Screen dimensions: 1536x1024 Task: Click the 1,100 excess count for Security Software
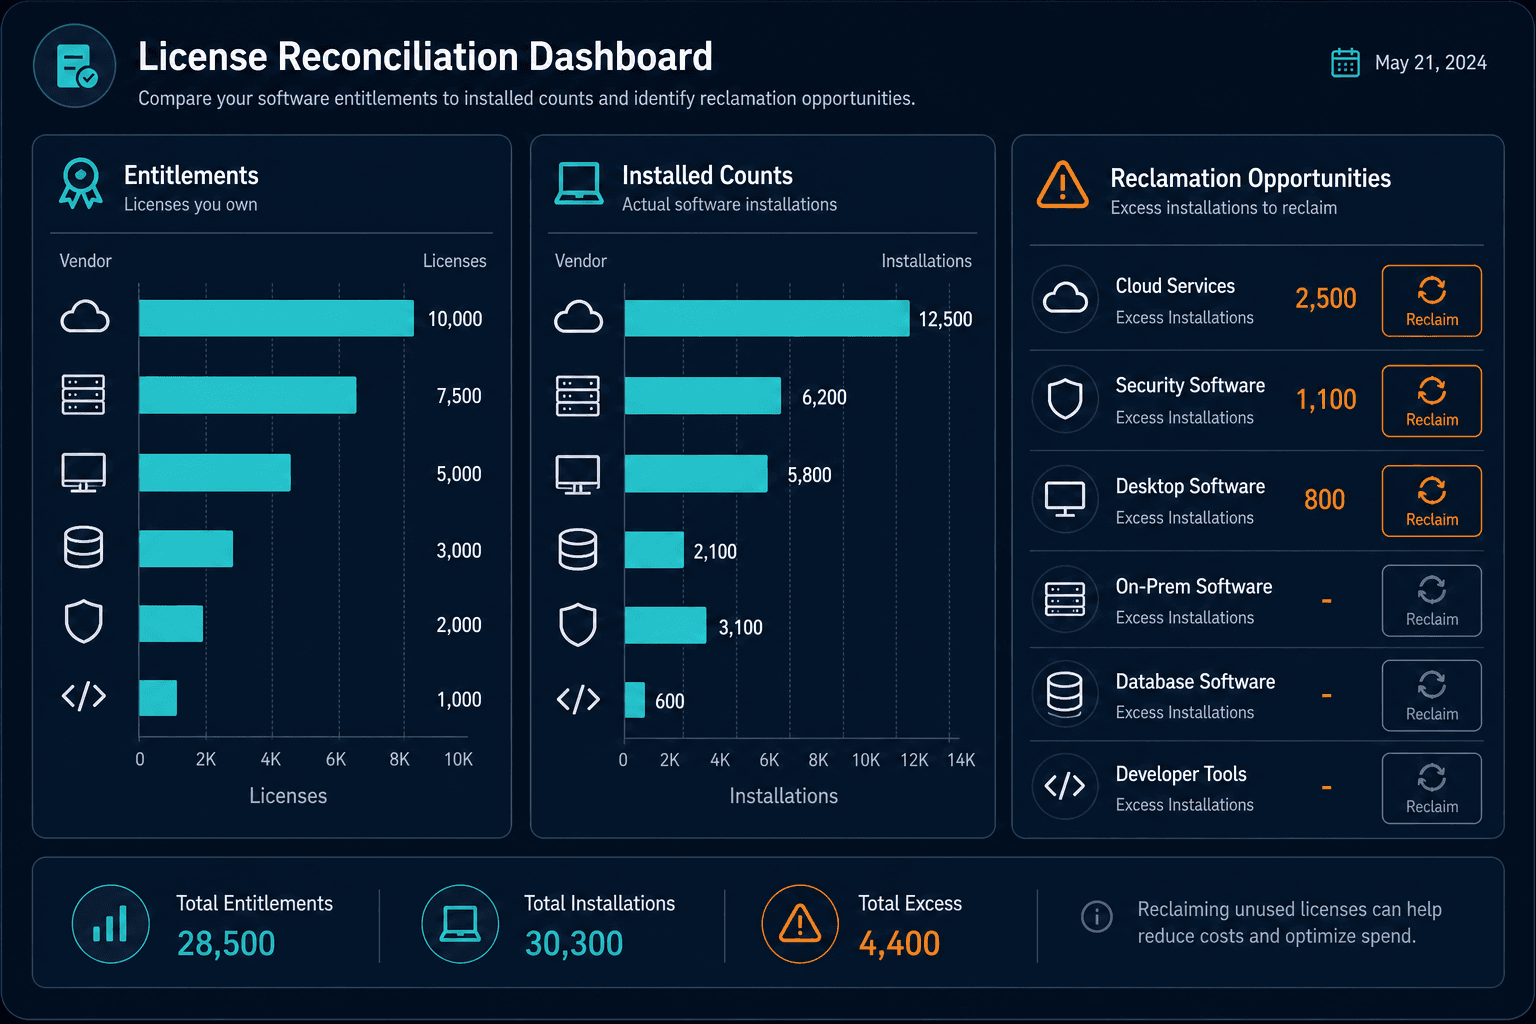[1326, 400]
